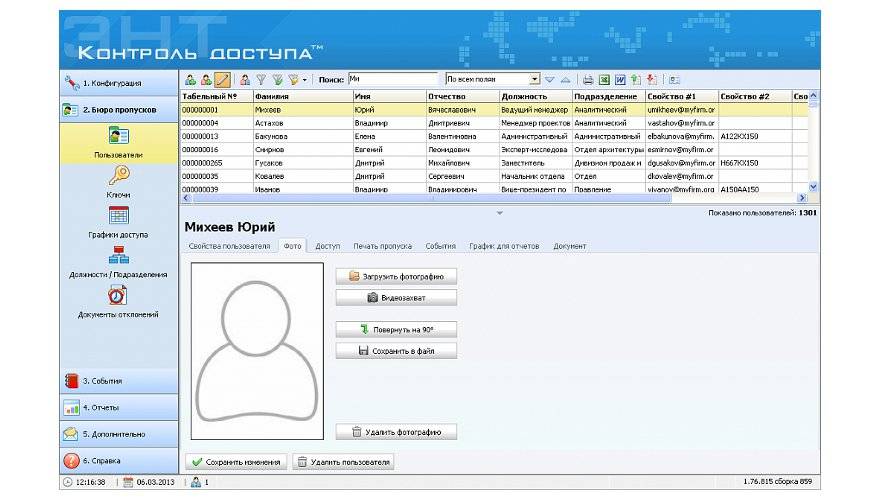Open Графики доступа schedule icon
This screenshot has width=880, height=500.
(x=118, y=216)
